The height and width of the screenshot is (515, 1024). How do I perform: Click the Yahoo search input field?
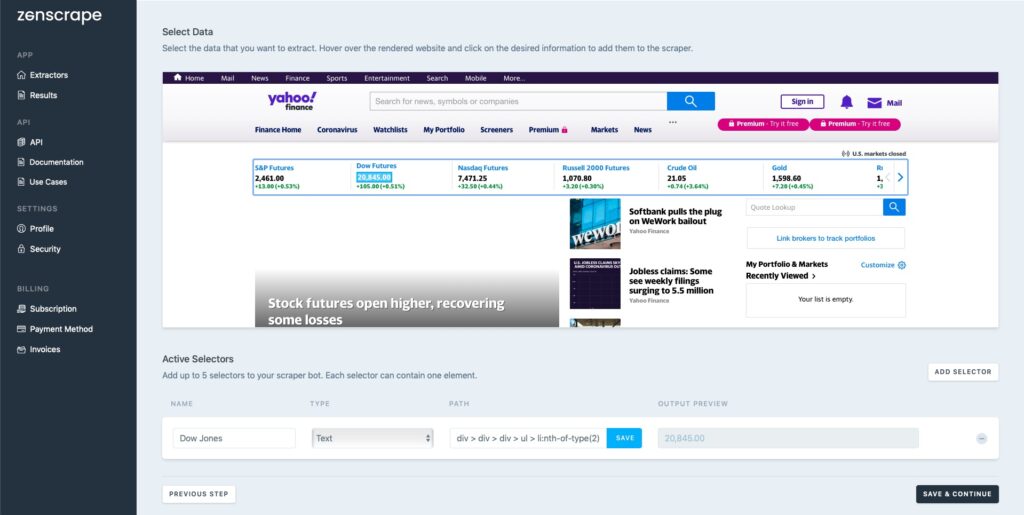(x=518, y=101)
